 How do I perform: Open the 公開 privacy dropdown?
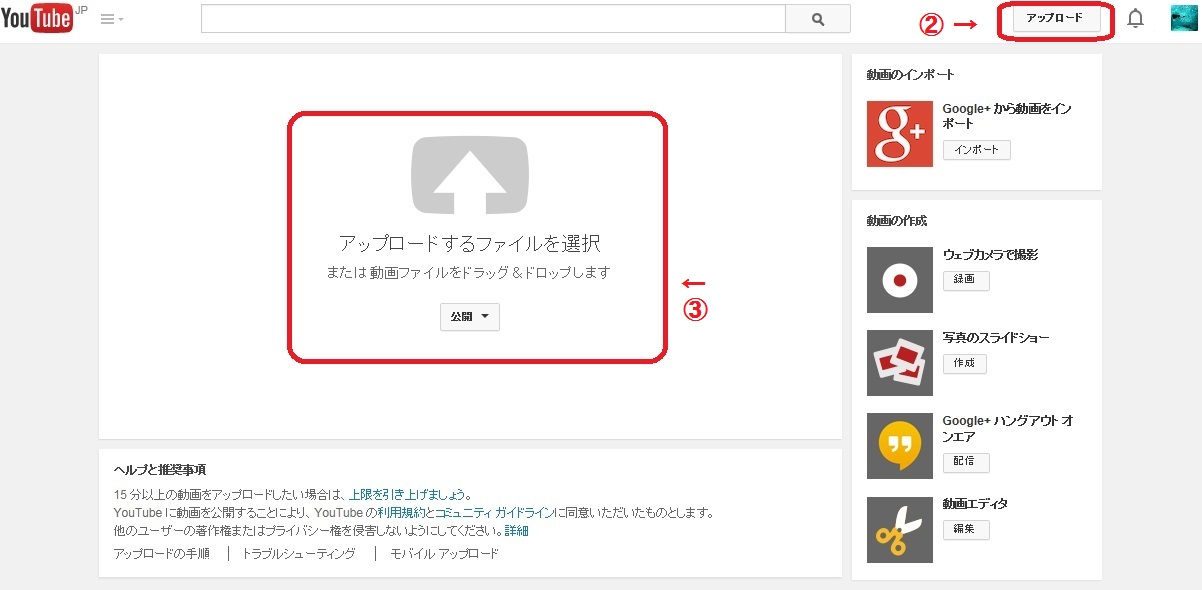click(469, 317)
